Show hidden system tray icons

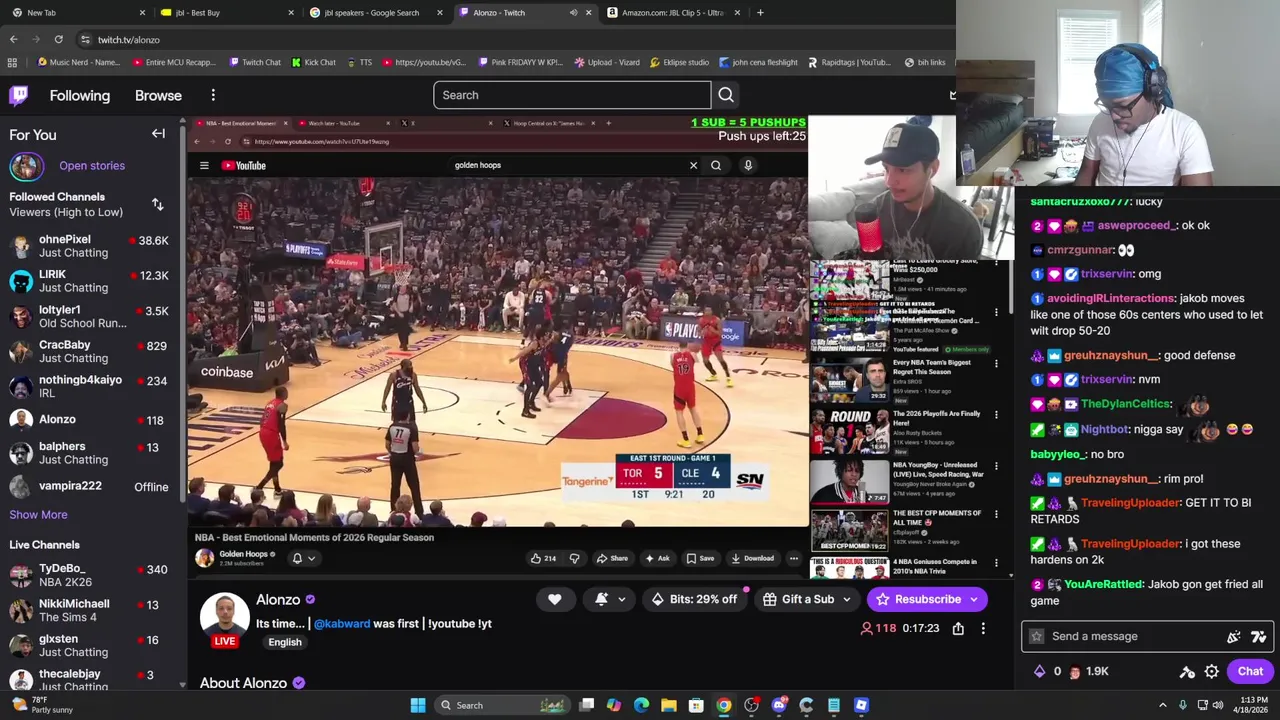click(x=1162, y=705)
